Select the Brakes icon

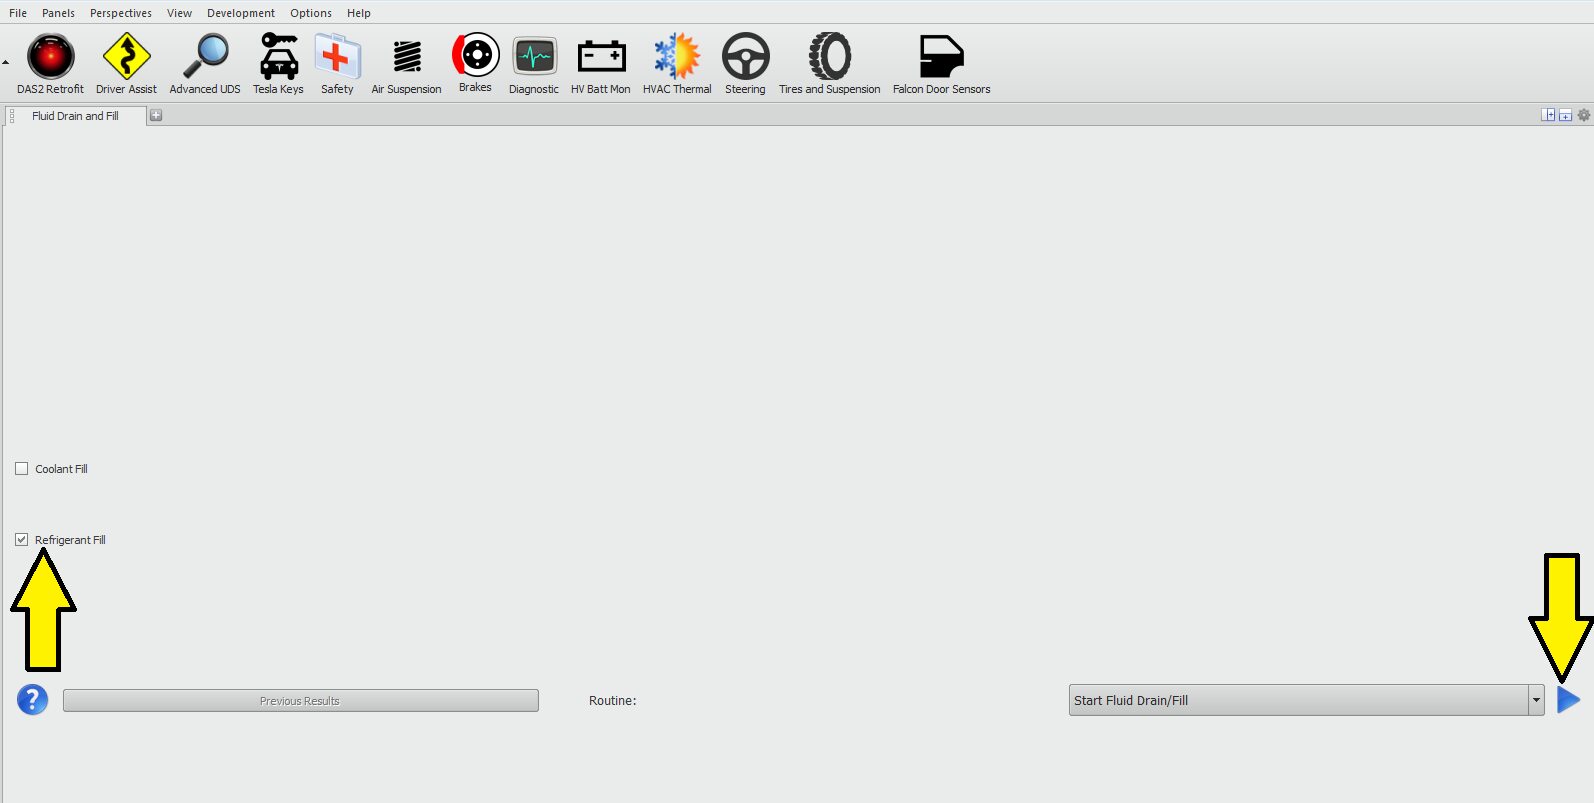(x=475, y=56)
